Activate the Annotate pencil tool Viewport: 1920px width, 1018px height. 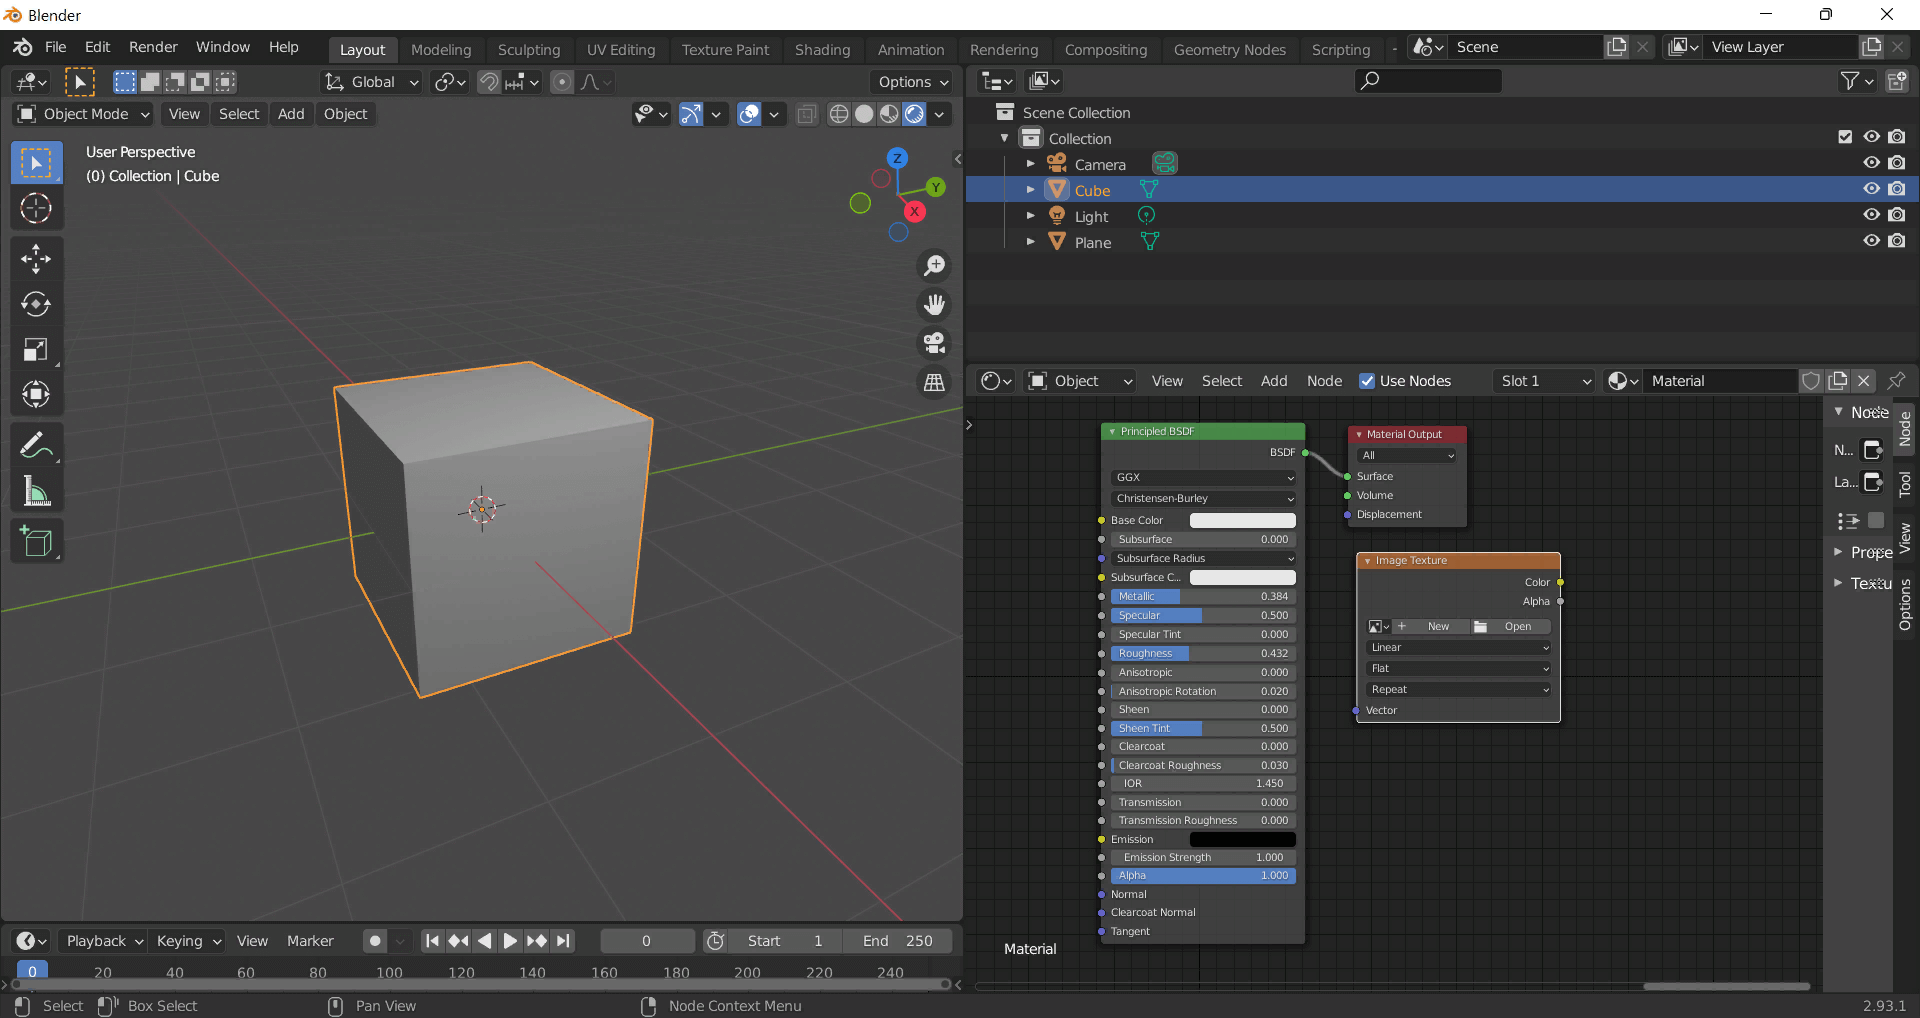point(36,446)
